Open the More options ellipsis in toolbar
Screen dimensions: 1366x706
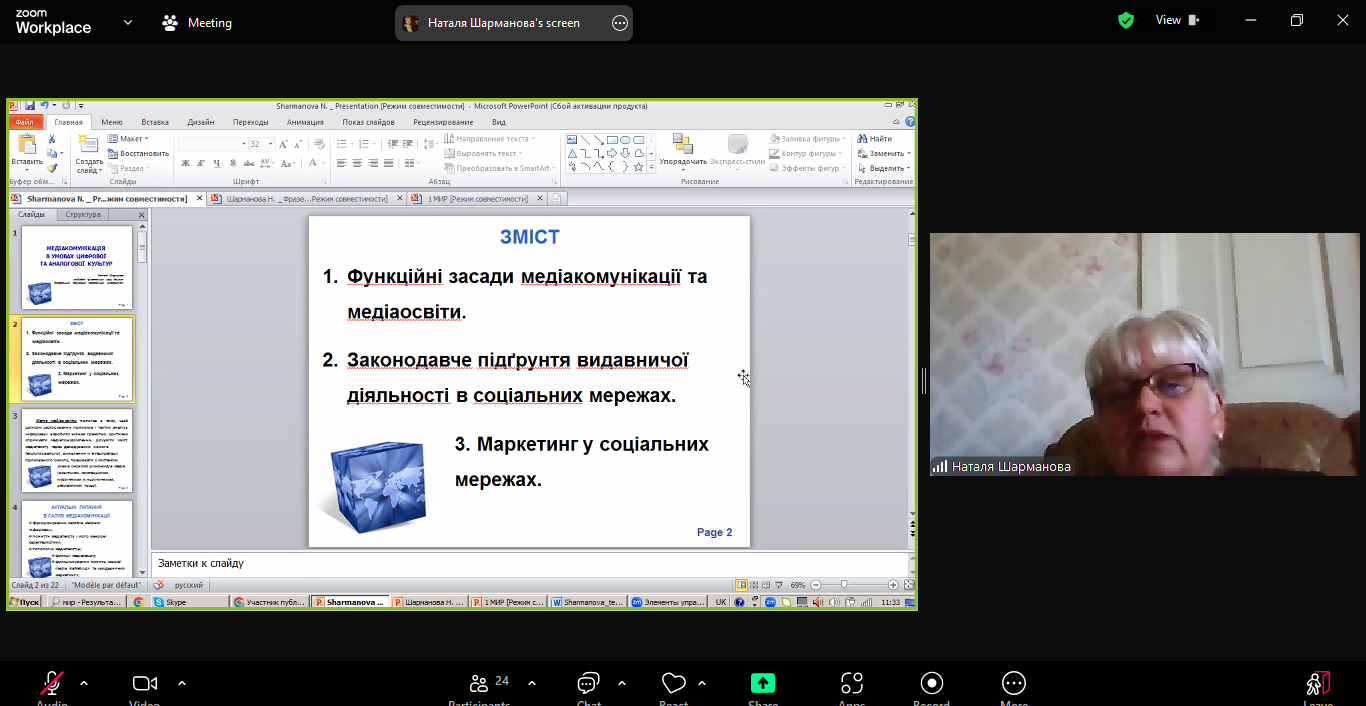(1013, 684)
